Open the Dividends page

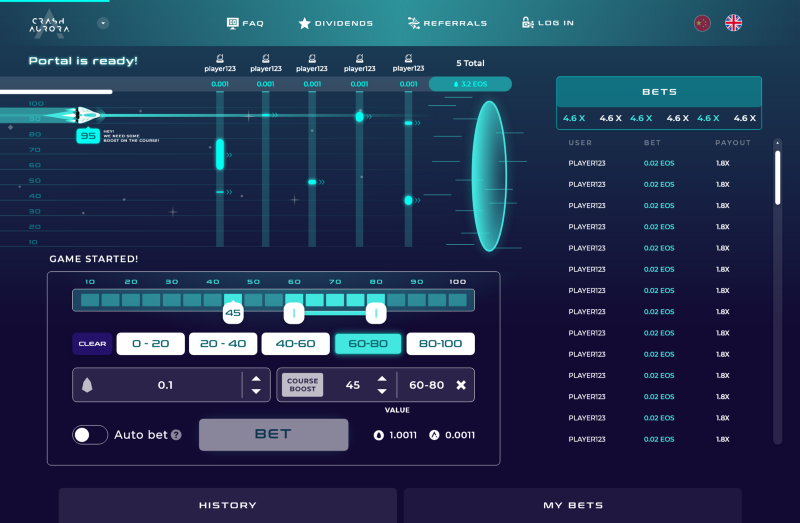point(336,23)
